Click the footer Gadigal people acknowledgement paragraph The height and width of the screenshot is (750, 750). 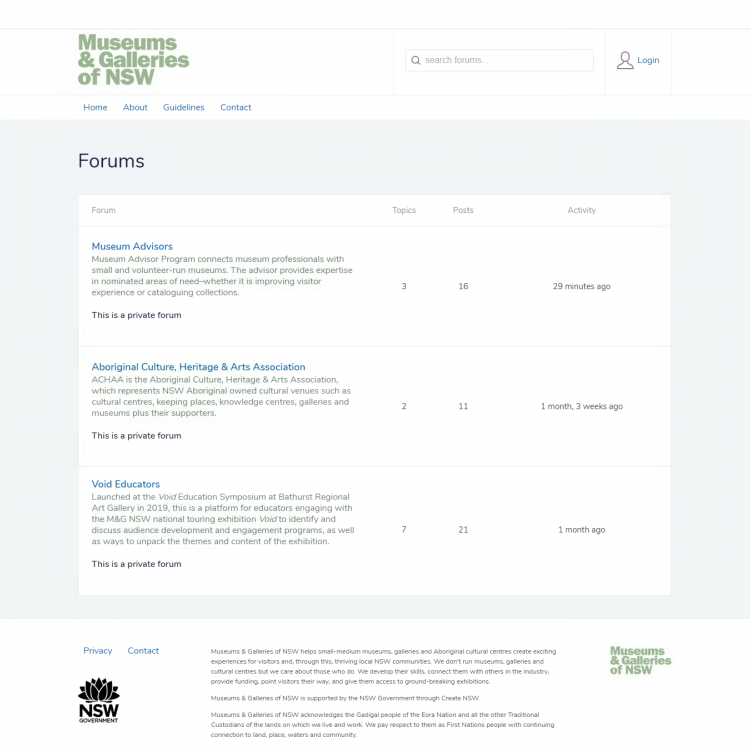point(382,725)
